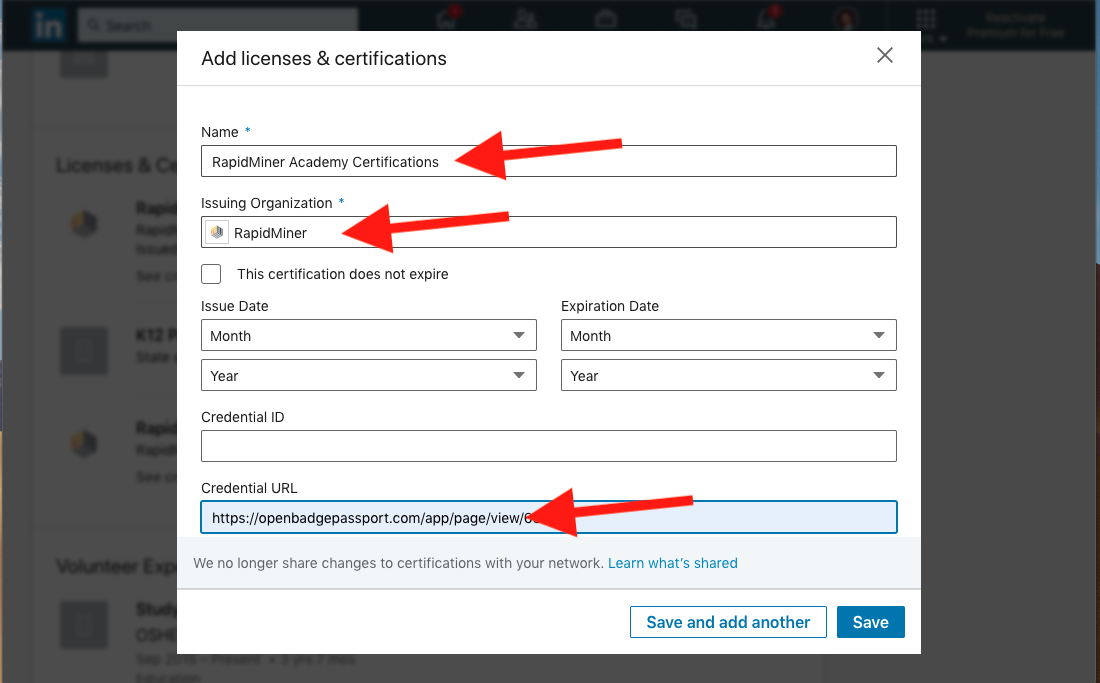Open the Work apps grid icon

tap(925, 19)
